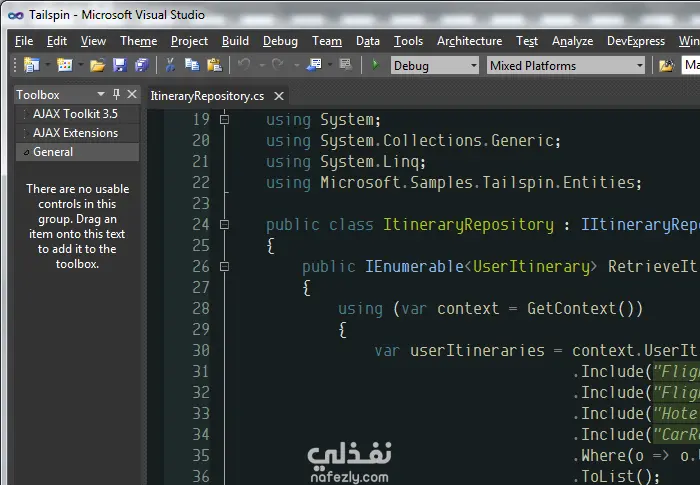Expand the AJAX Toolkit 3.5 group

click(26, 114)
